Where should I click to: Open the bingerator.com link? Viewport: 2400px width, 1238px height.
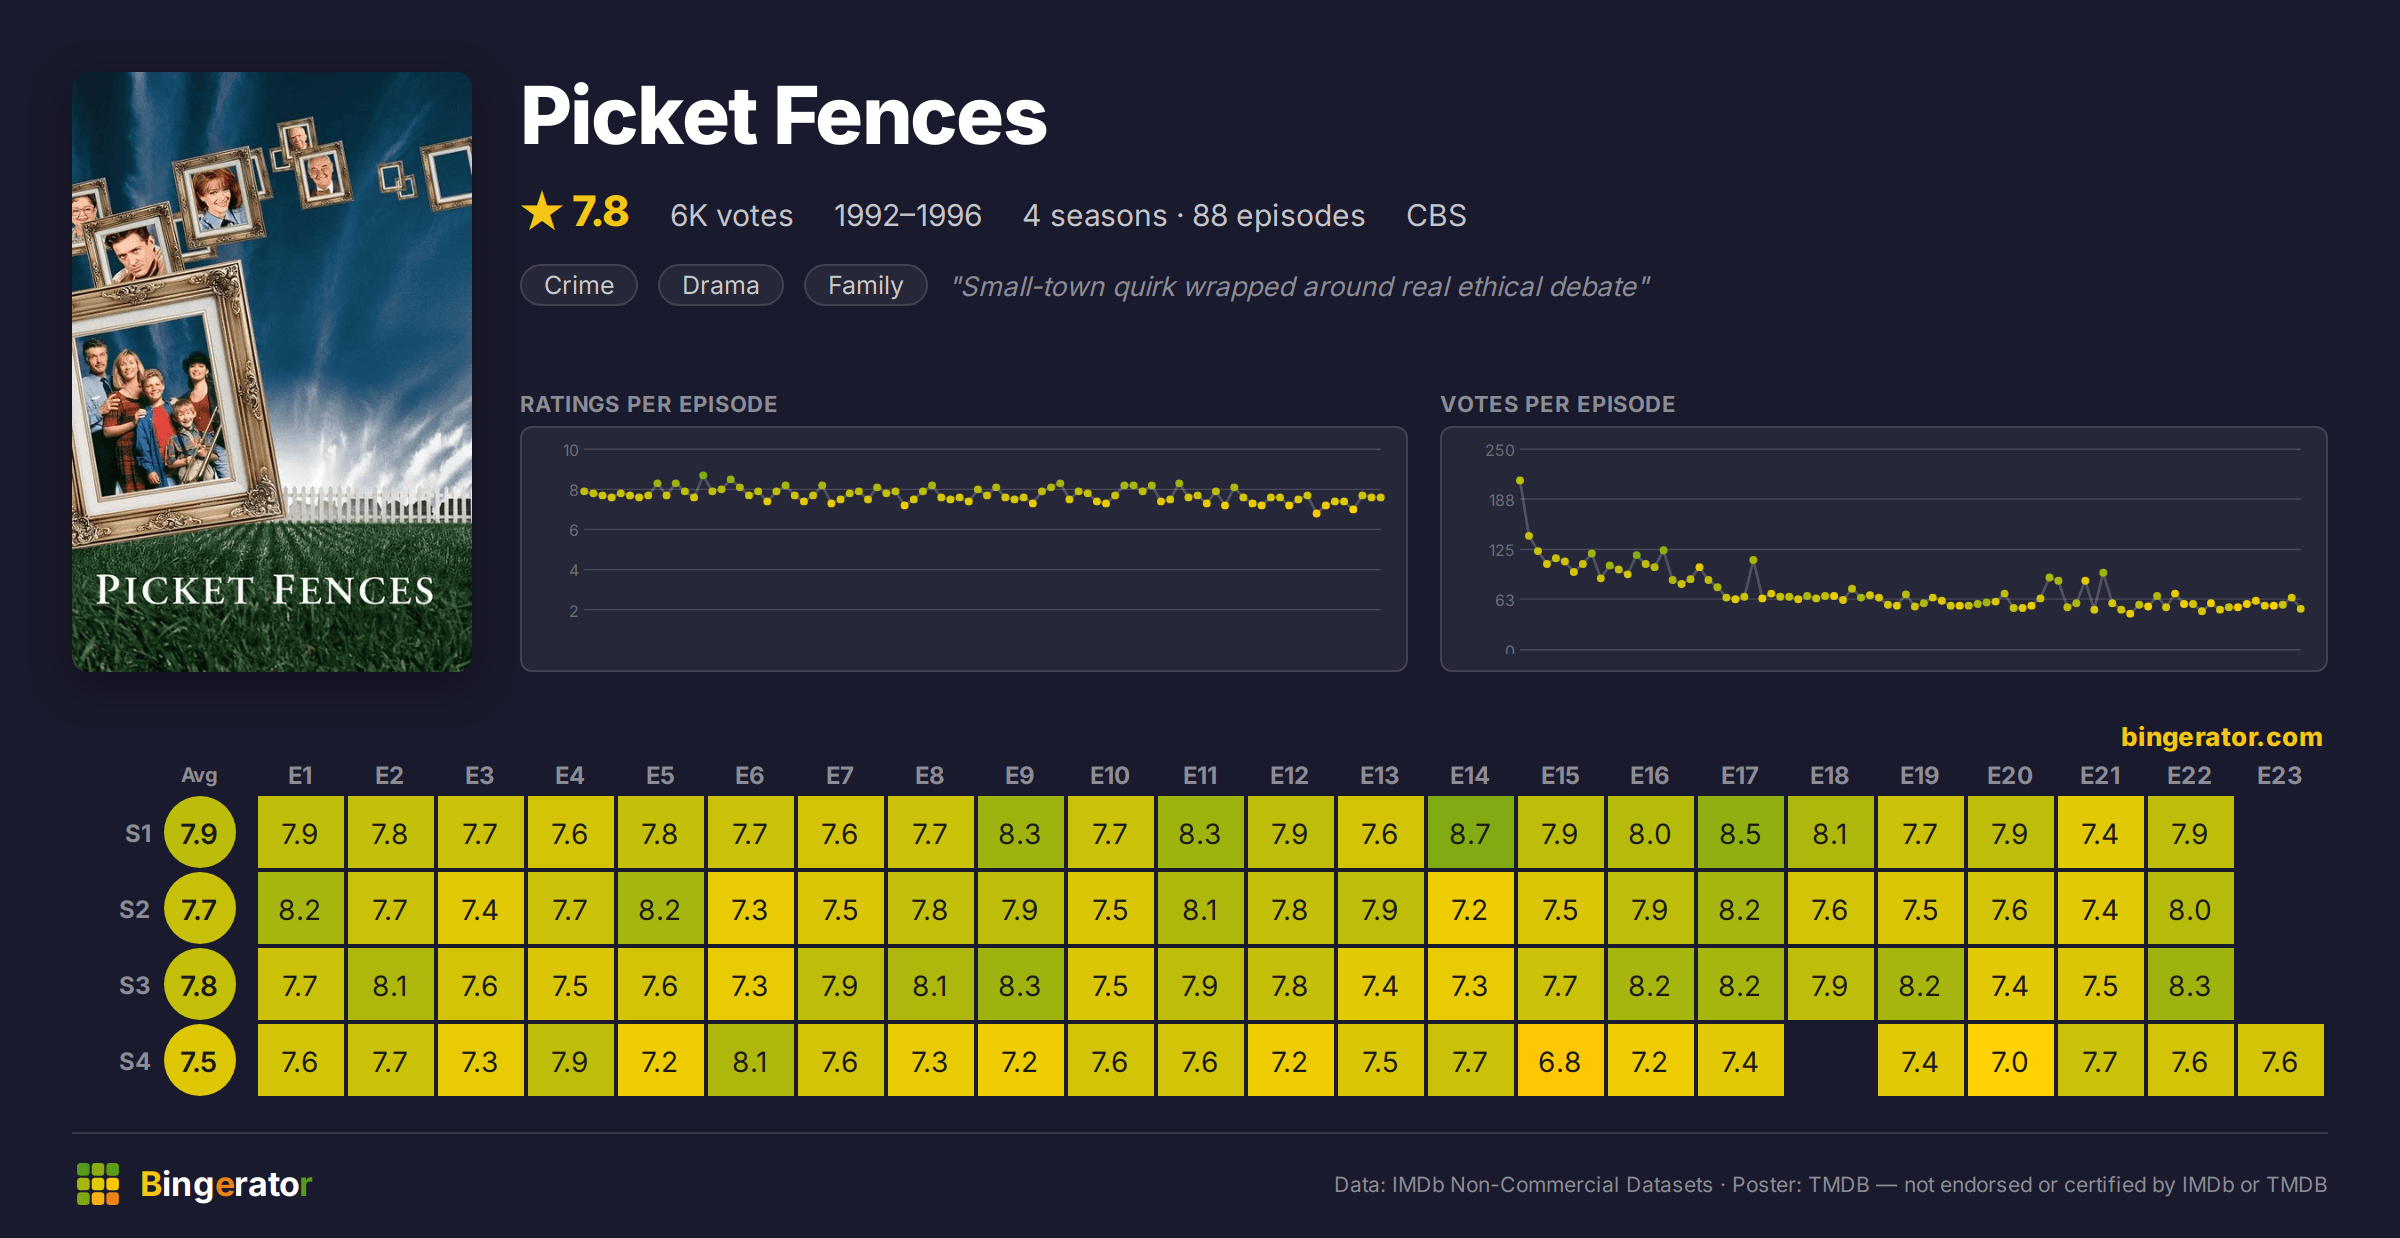[2221, 737]
